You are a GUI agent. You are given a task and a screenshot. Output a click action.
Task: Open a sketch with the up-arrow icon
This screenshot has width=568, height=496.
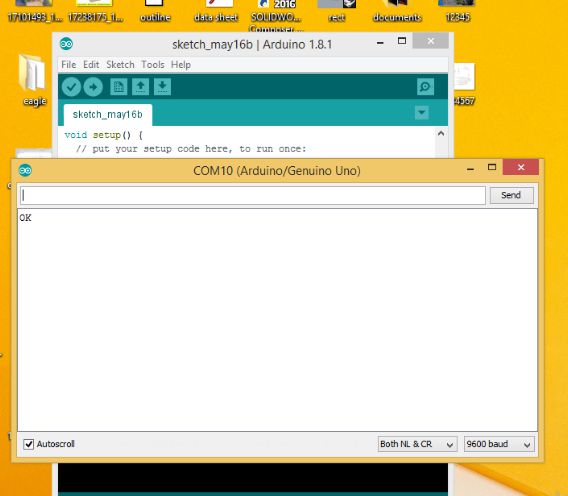click(x=141, y=87)
